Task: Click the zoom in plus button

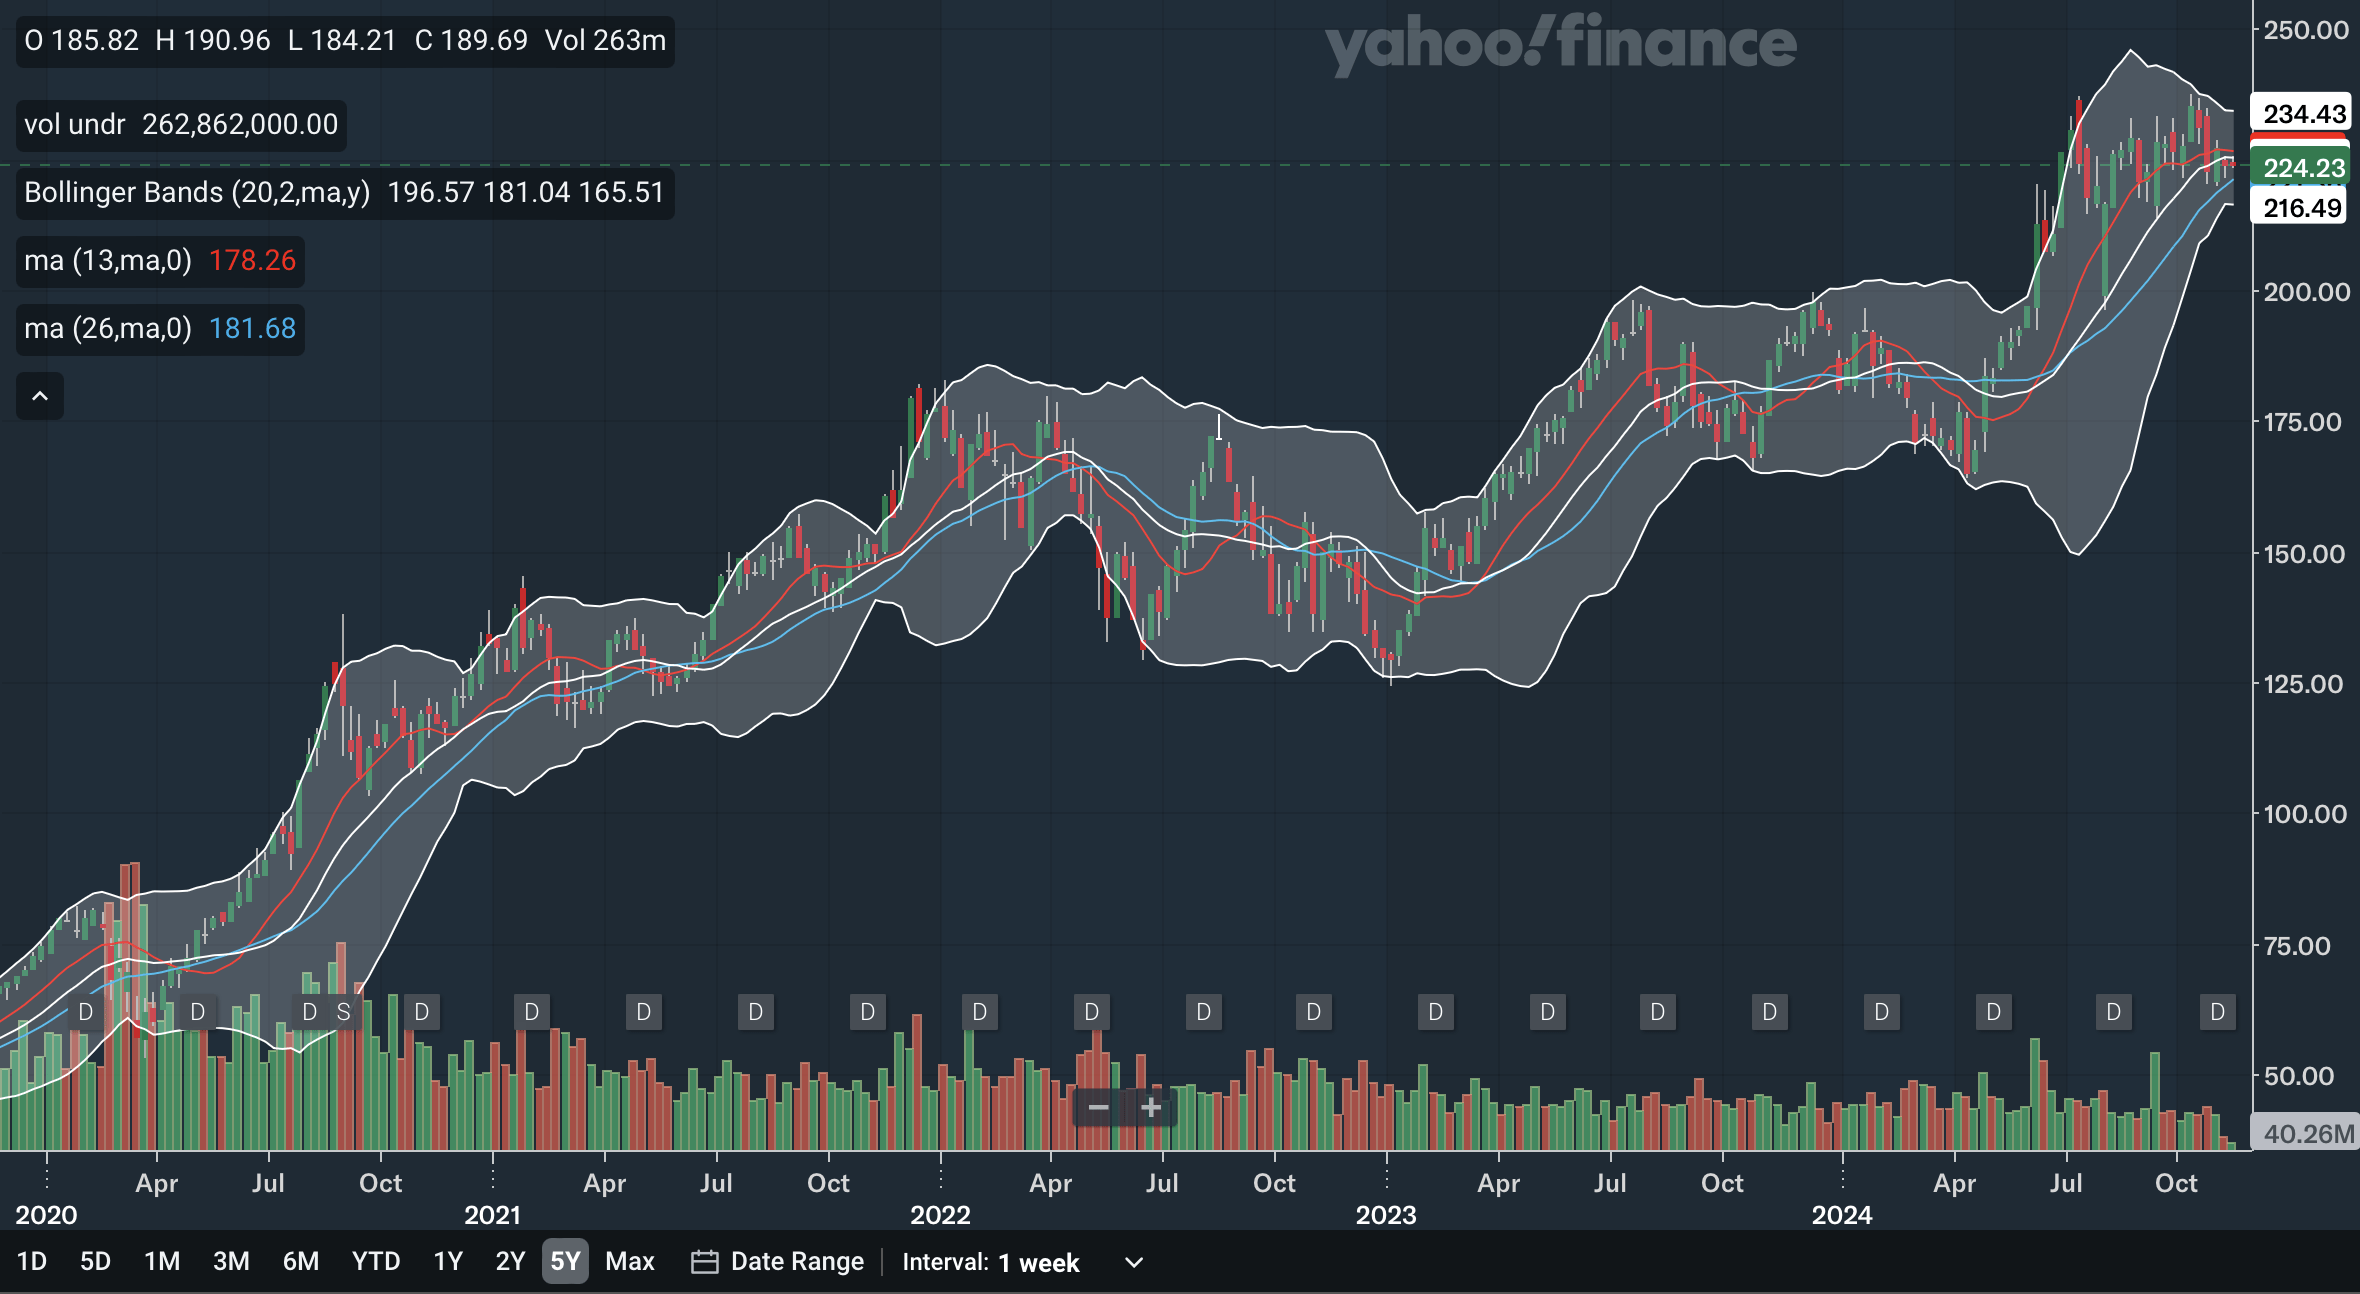Action: pos(1151,1107)
